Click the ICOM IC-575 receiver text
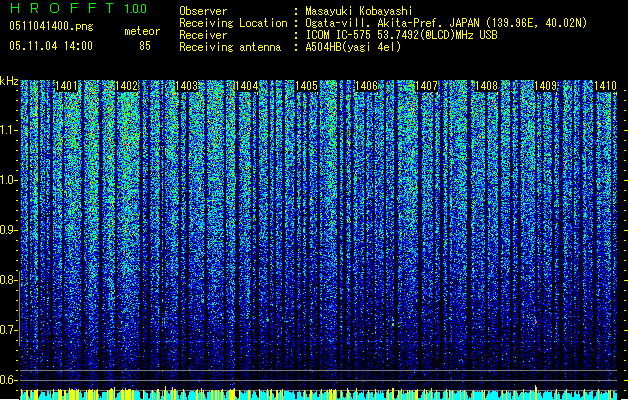 [401, 35]
